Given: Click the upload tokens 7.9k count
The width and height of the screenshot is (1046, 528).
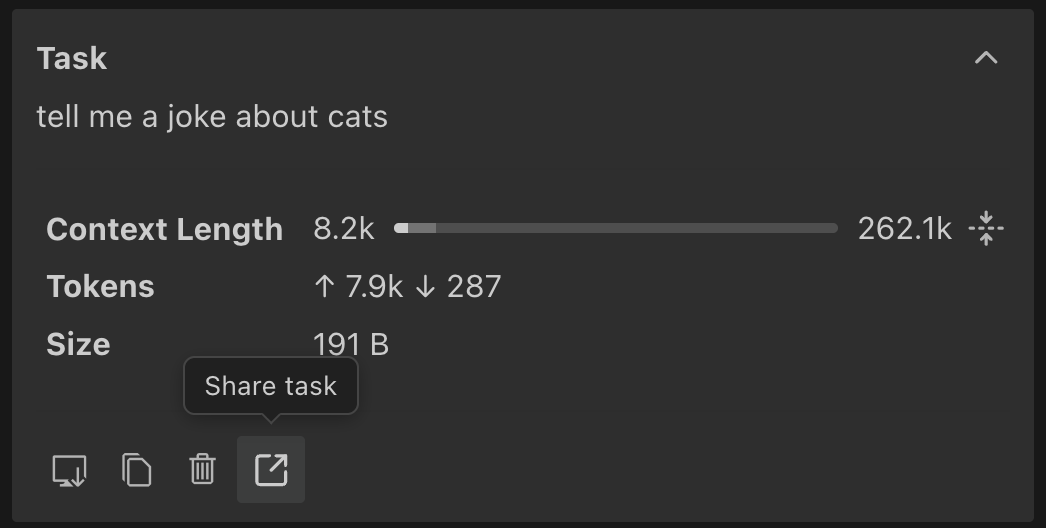Looking at the screenshot, I should (x=373, y=287).
